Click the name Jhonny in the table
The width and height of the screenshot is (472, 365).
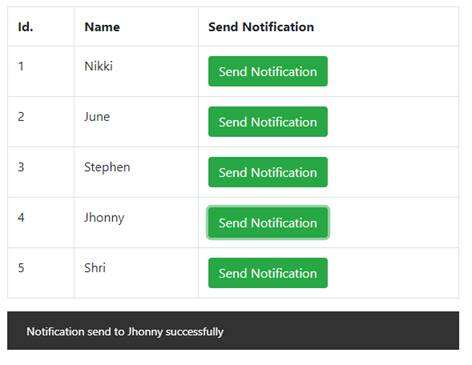click(104, 218)
